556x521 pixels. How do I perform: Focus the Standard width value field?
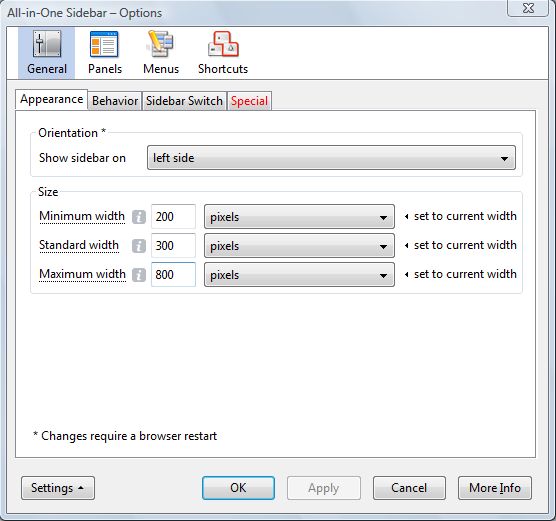click(x=173, y=245)
